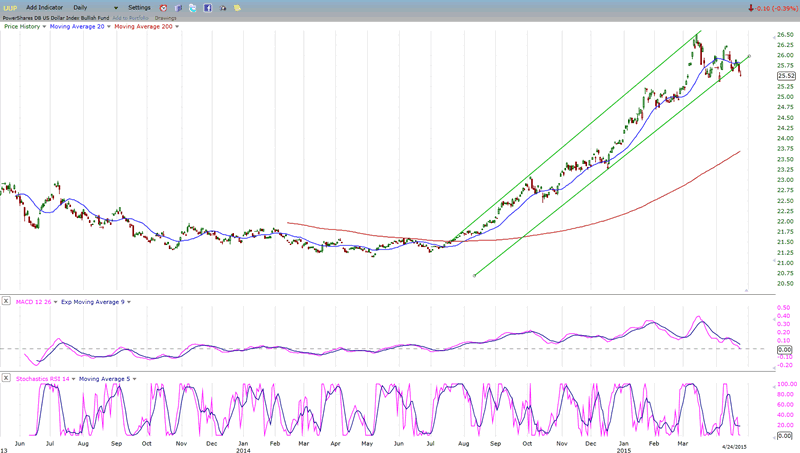Click the purple icon next to the alarm clock
This screenshot has width=800, height=453.
coord(178,7)
